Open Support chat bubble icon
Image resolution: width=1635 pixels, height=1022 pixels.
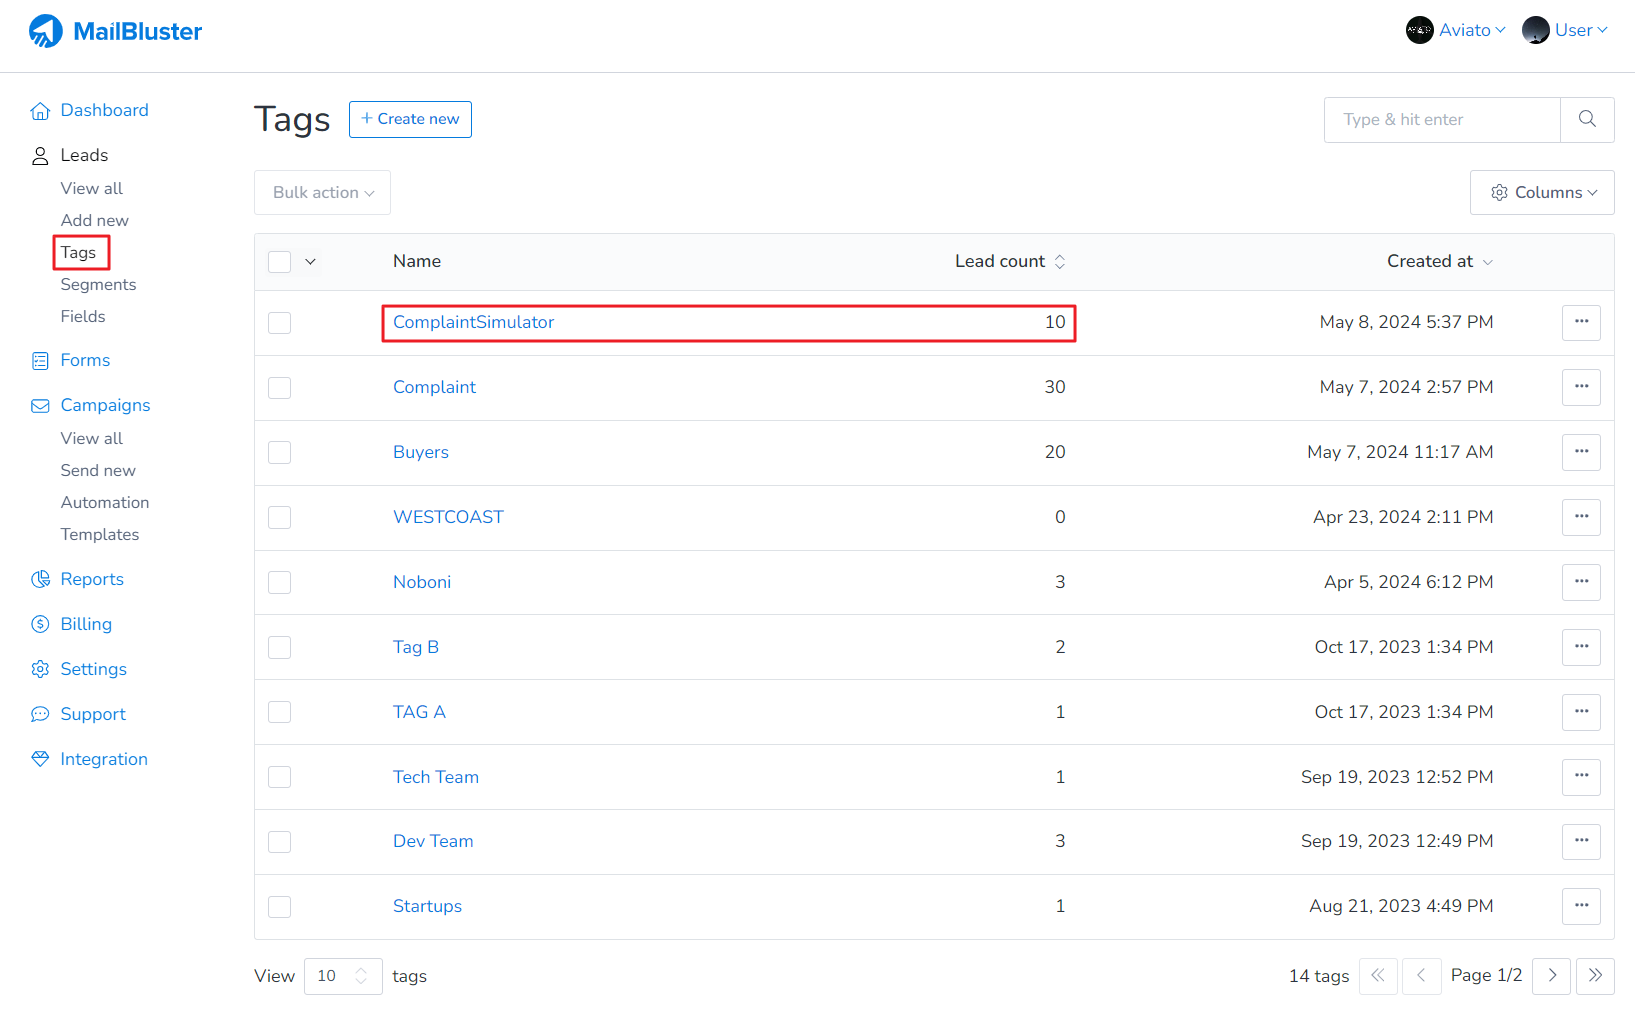coord(40,715)
